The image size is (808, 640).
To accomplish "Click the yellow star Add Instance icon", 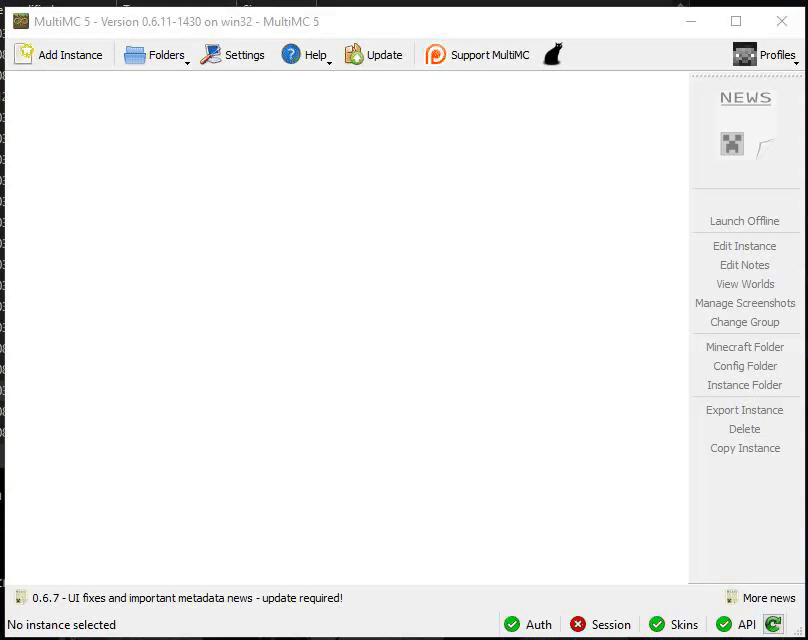I will [x=24, y=54].
